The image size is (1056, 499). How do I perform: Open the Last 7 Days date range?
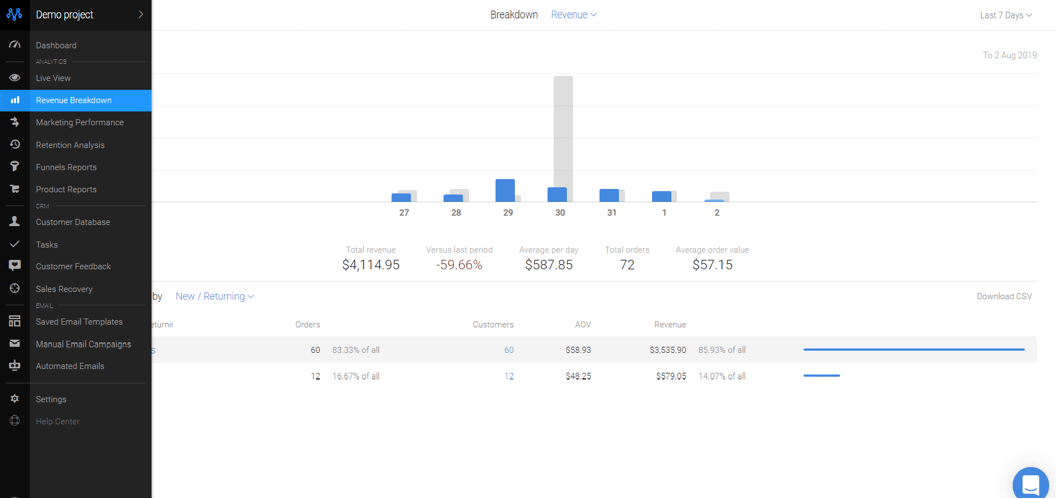[x=1005, y=15]
